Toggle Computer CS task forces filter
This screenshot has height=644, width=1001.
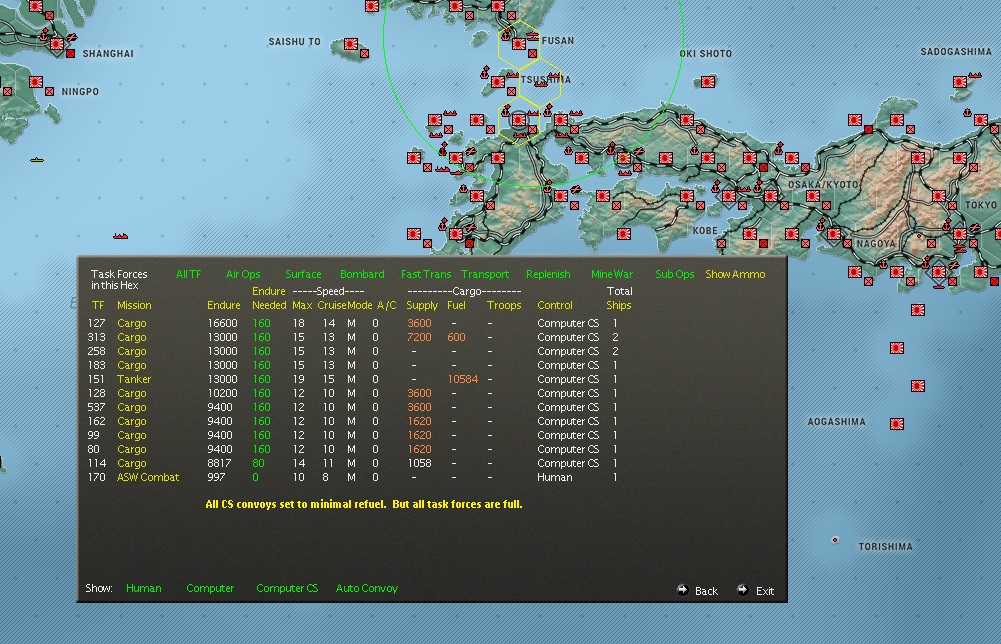[x=287, y=588]
